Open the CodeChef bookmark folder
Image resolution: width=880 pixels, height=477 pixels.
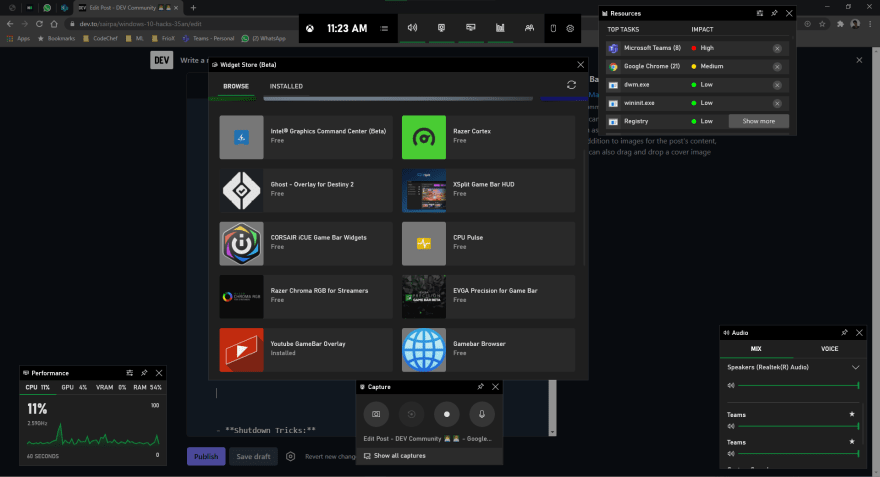pos(100,39)
